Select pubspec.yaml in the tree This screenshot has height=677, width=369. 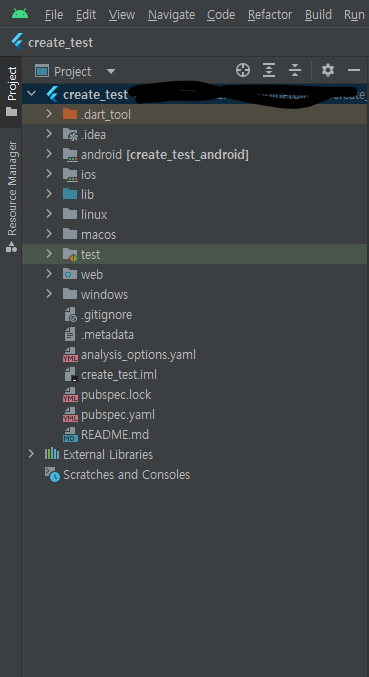point(118,415)
